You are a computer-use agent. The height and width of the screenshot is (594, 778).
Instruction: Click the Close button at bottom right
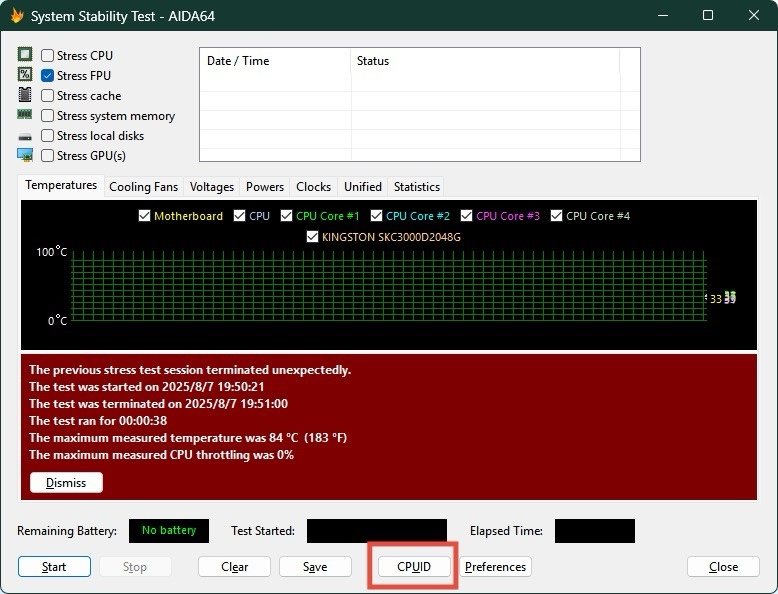click(723, 567)
